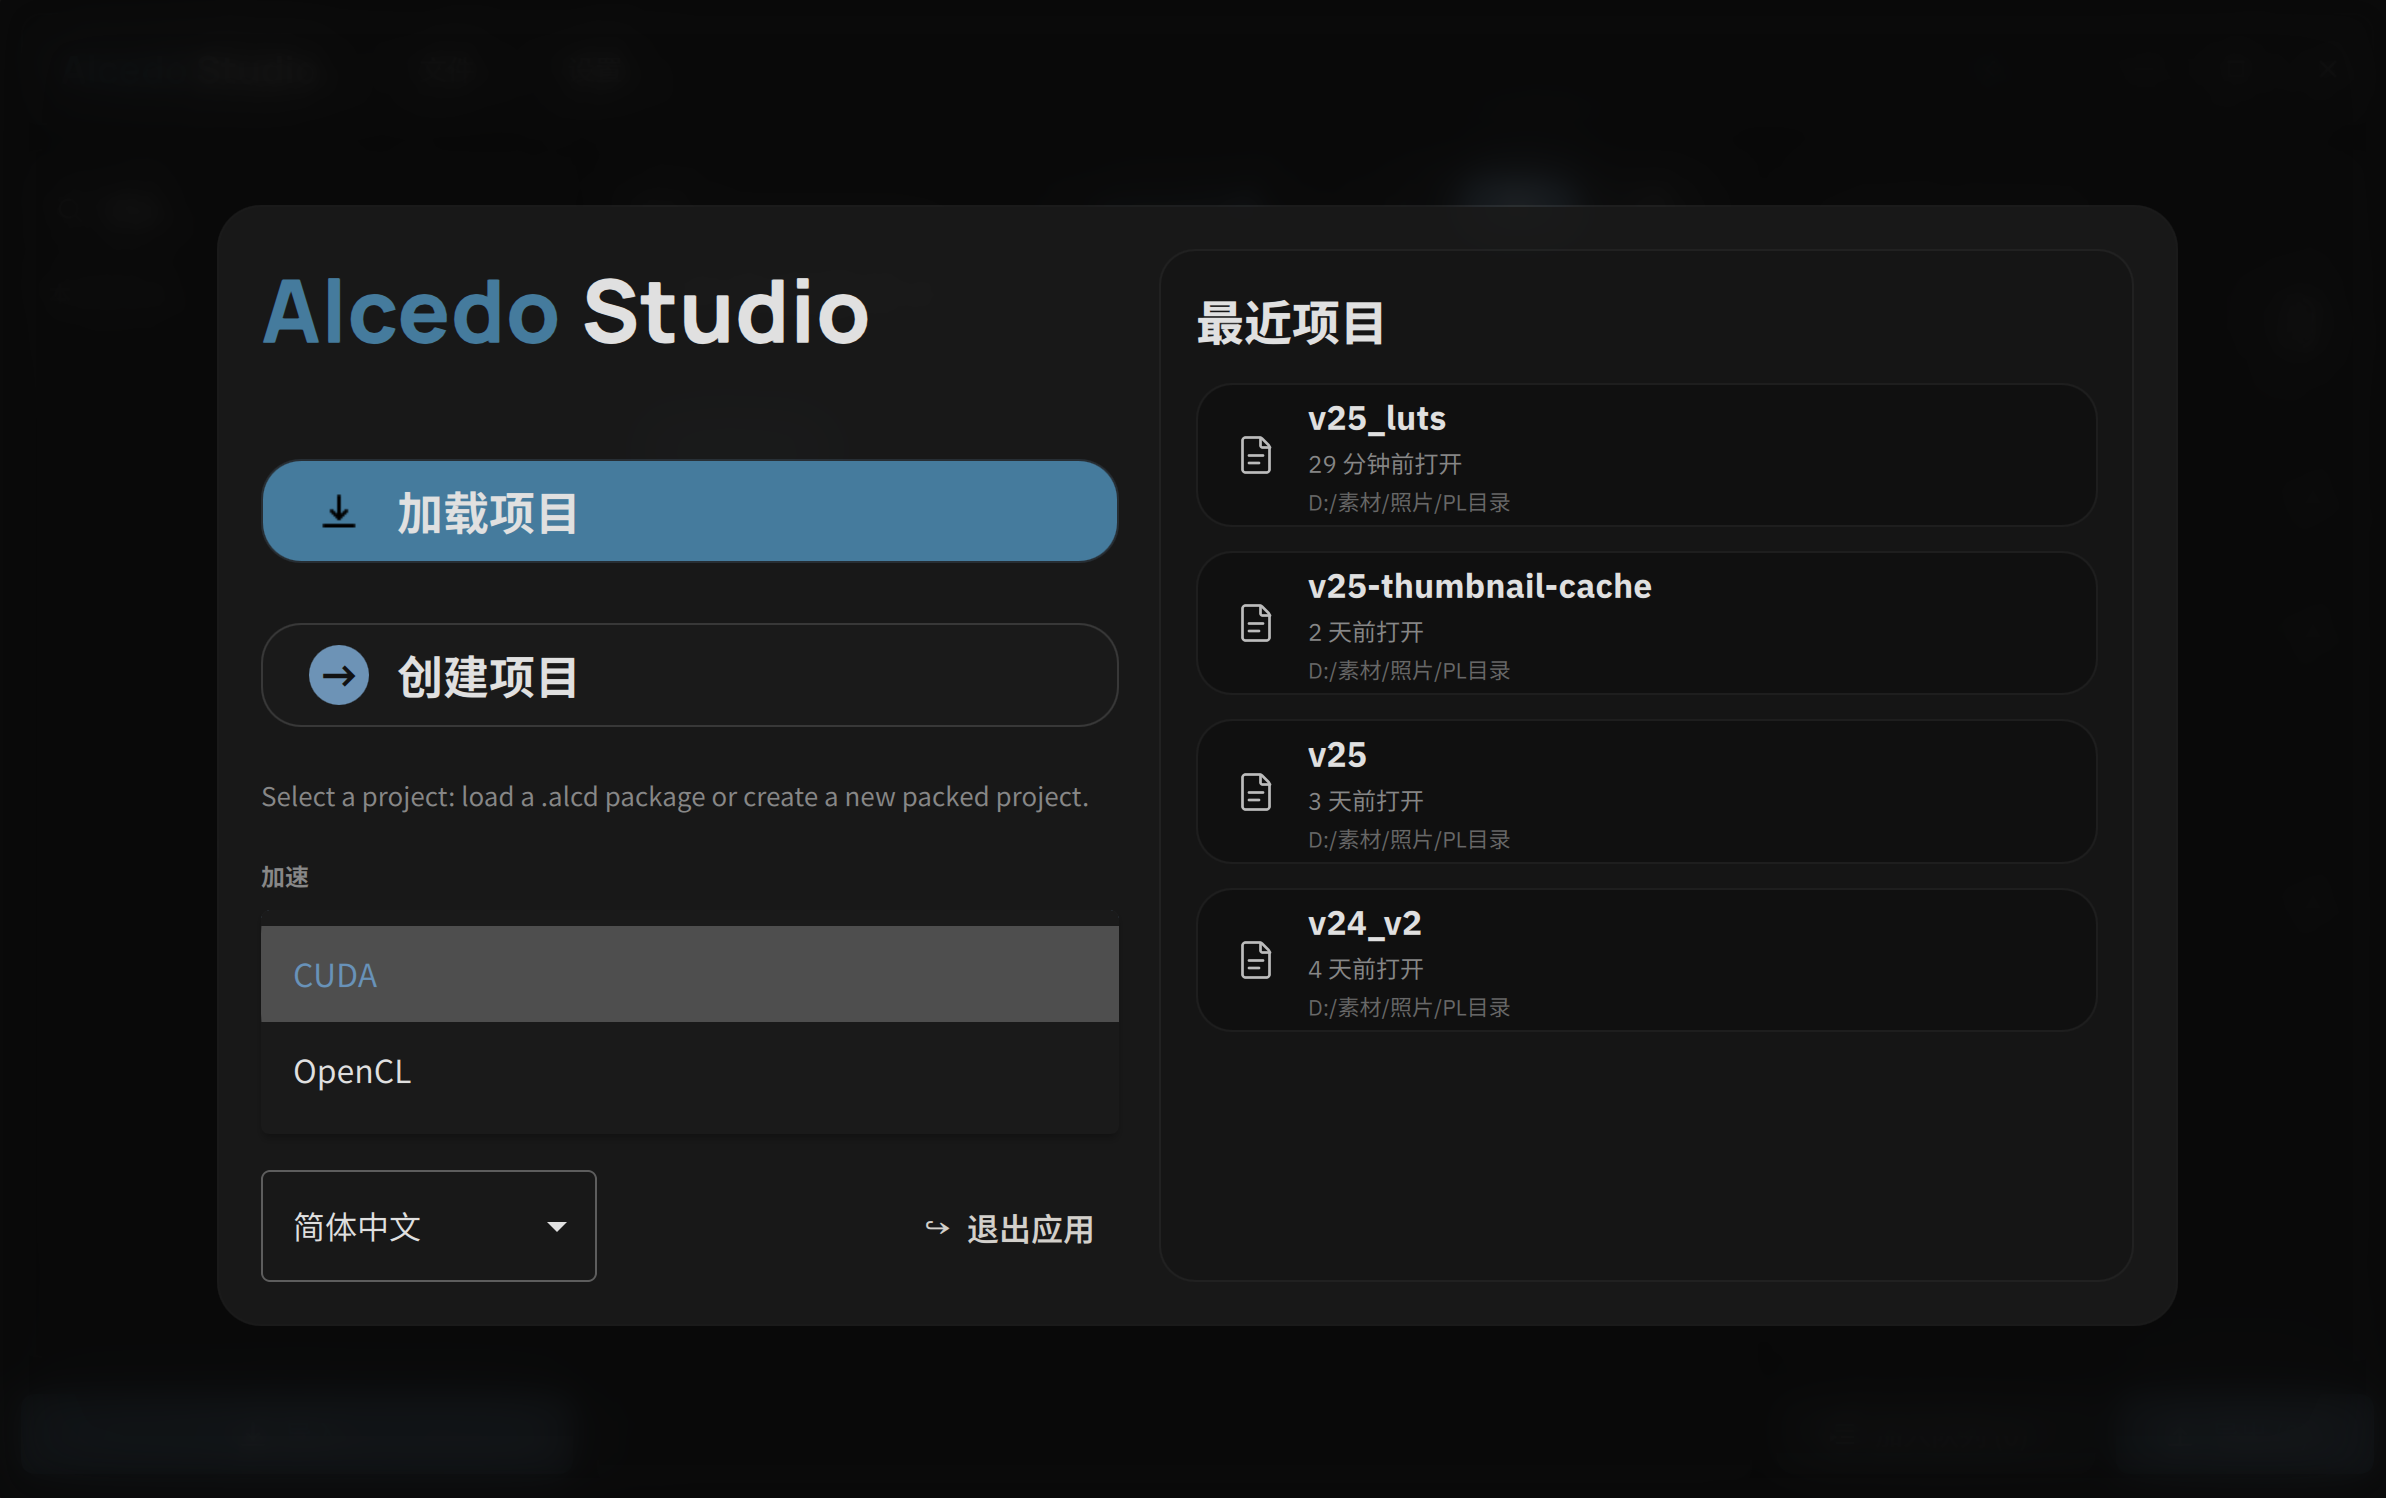Screen dimensions: 2386x1498
Task: Click the arrow circle icon beside 创建项目
Action: click(339, 676)
